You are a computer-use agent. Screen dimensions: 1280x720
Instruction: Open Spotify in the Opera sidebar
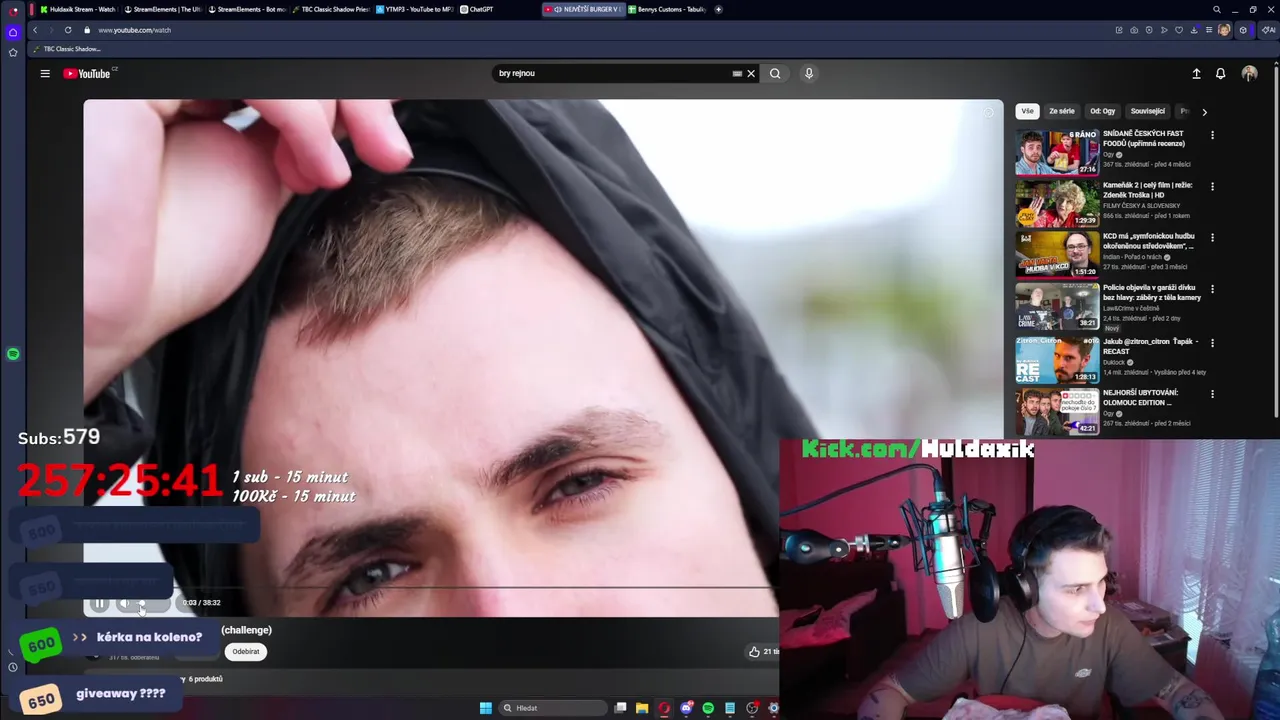[x=13, y=354]
